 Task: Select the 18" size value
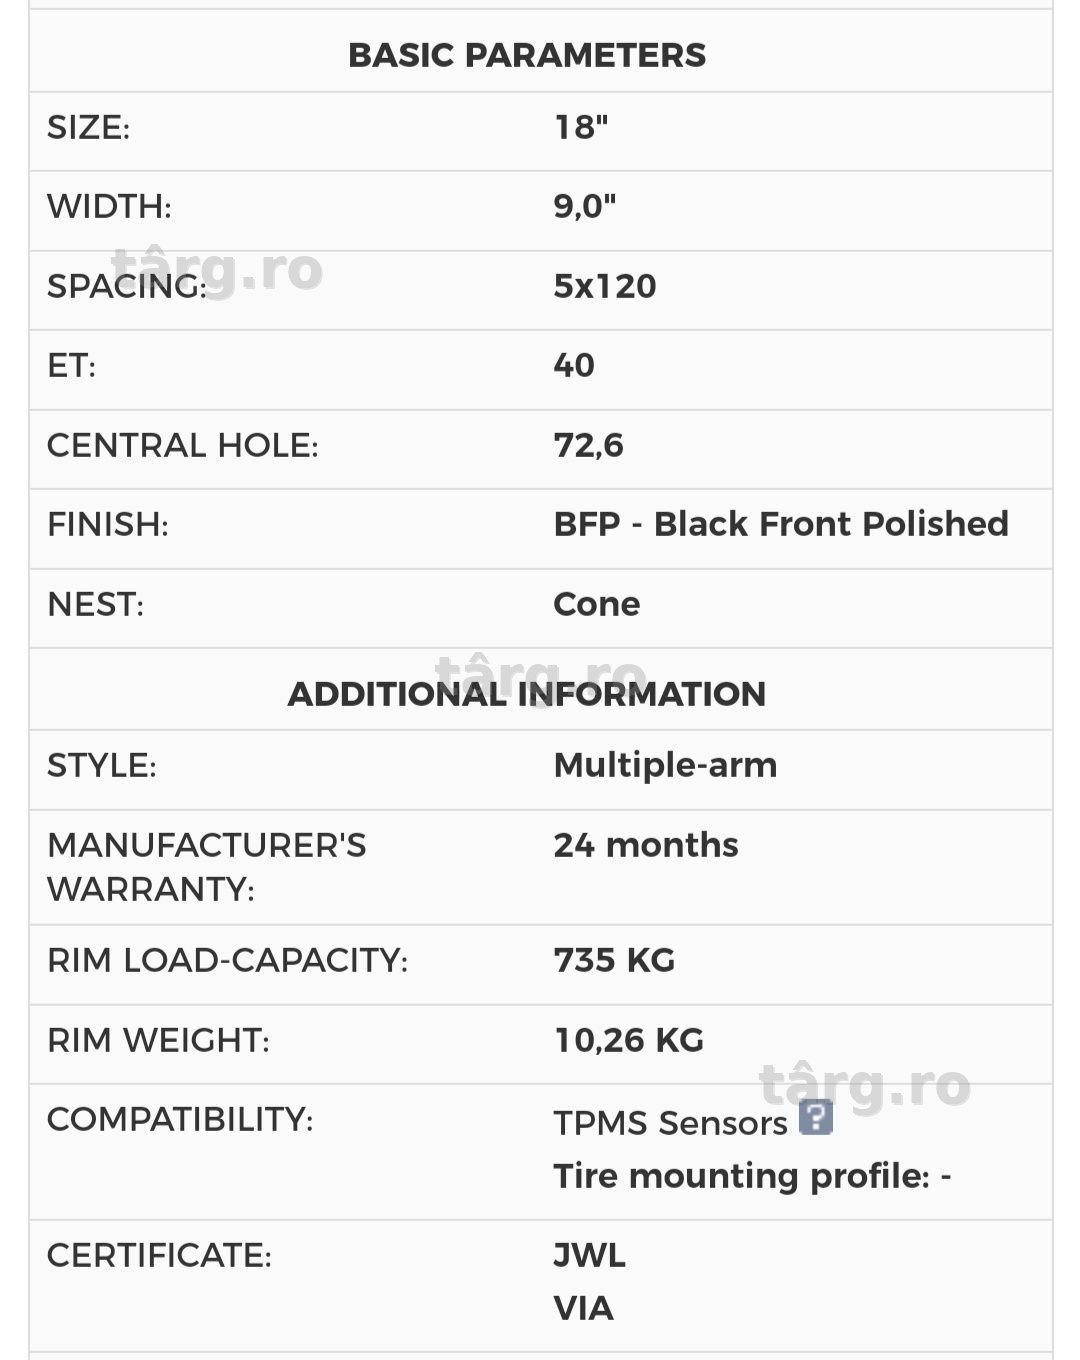[x=581, y=127]
